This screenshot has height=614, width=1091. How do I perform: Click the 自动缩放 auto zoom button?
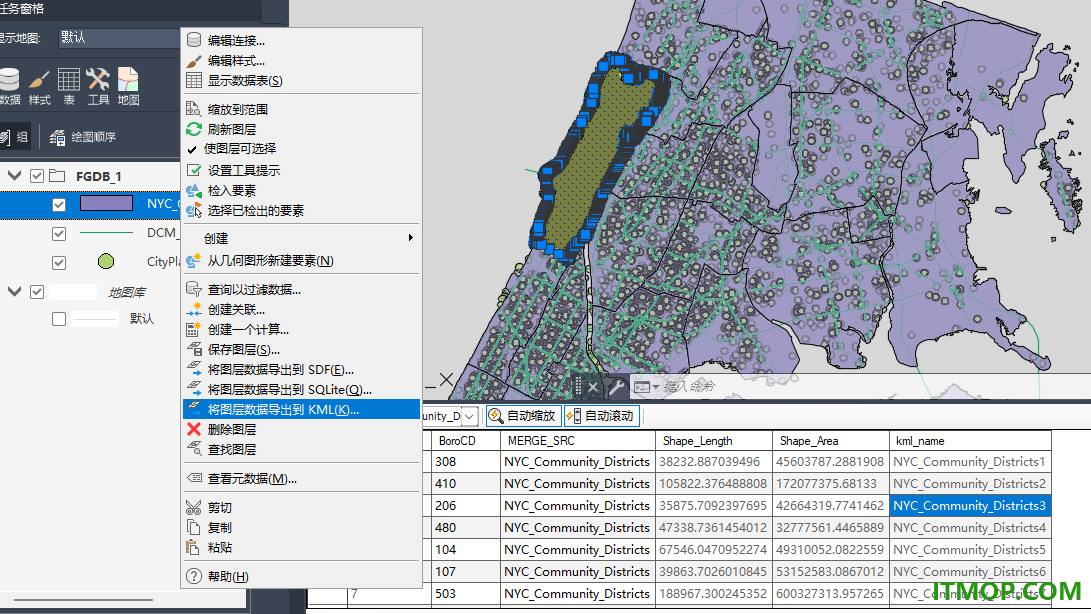(524, 416)
